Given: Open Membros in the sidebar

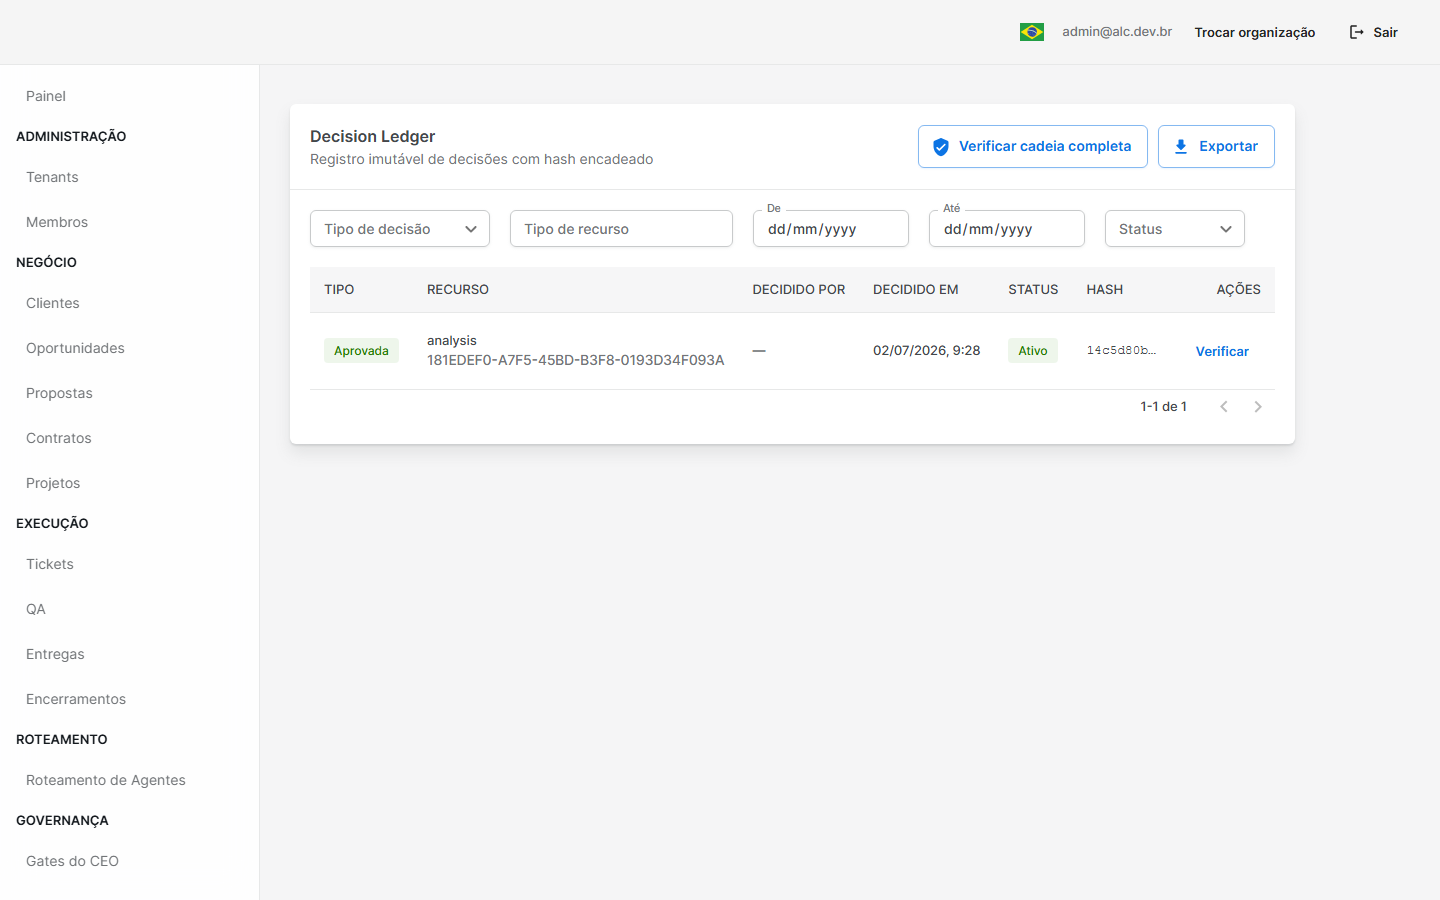Looking at the screenshot, I should click(57, 222).
